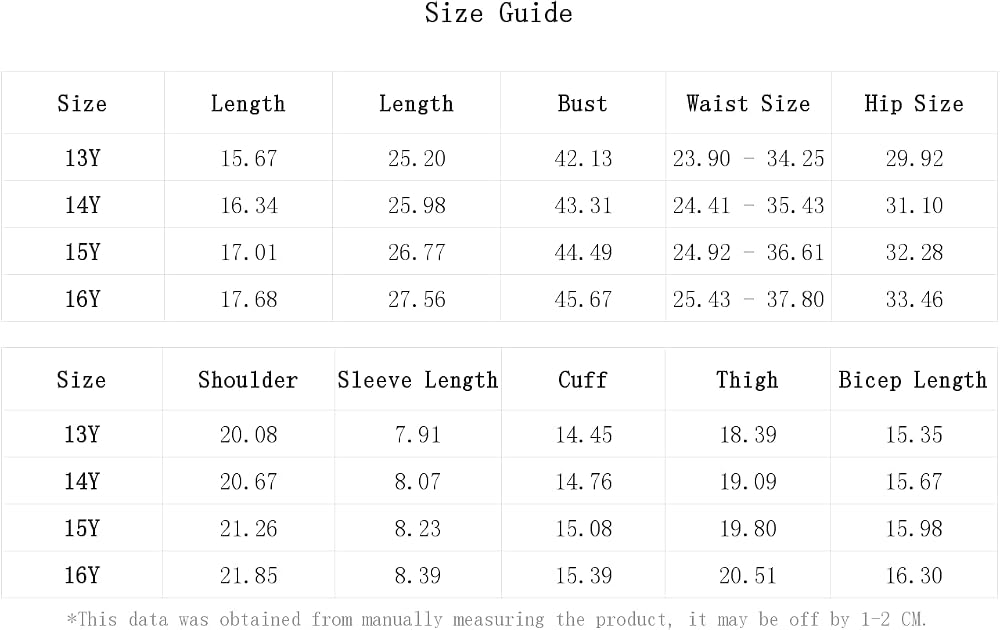
Task: Click the 16Y bust value 45.67
Action: click(x=583, y=299)
